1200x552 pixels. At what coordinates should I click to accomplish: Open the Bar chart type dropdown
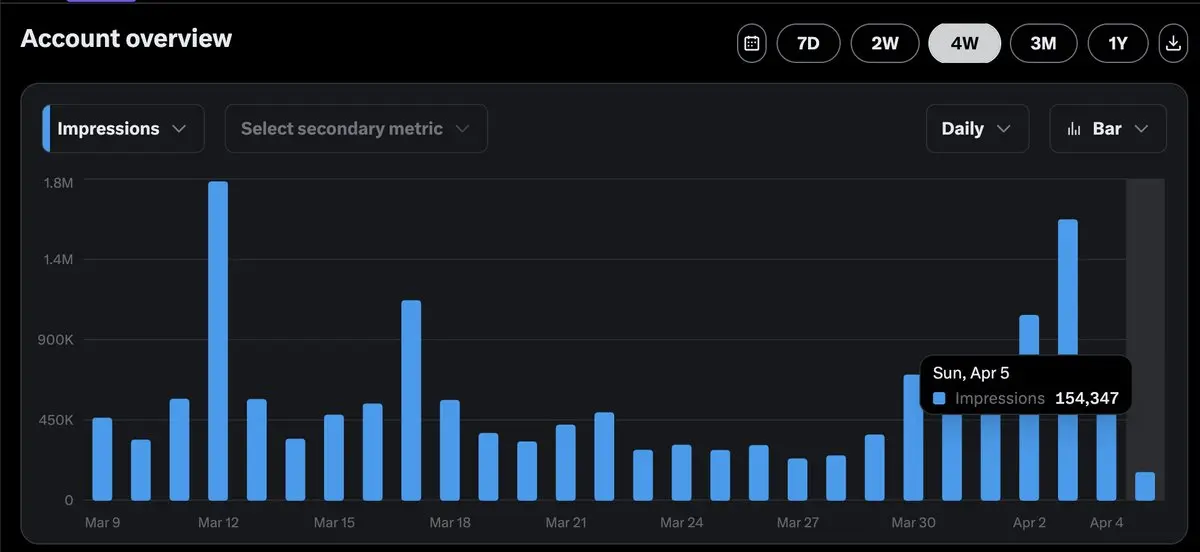(1107, 129)
